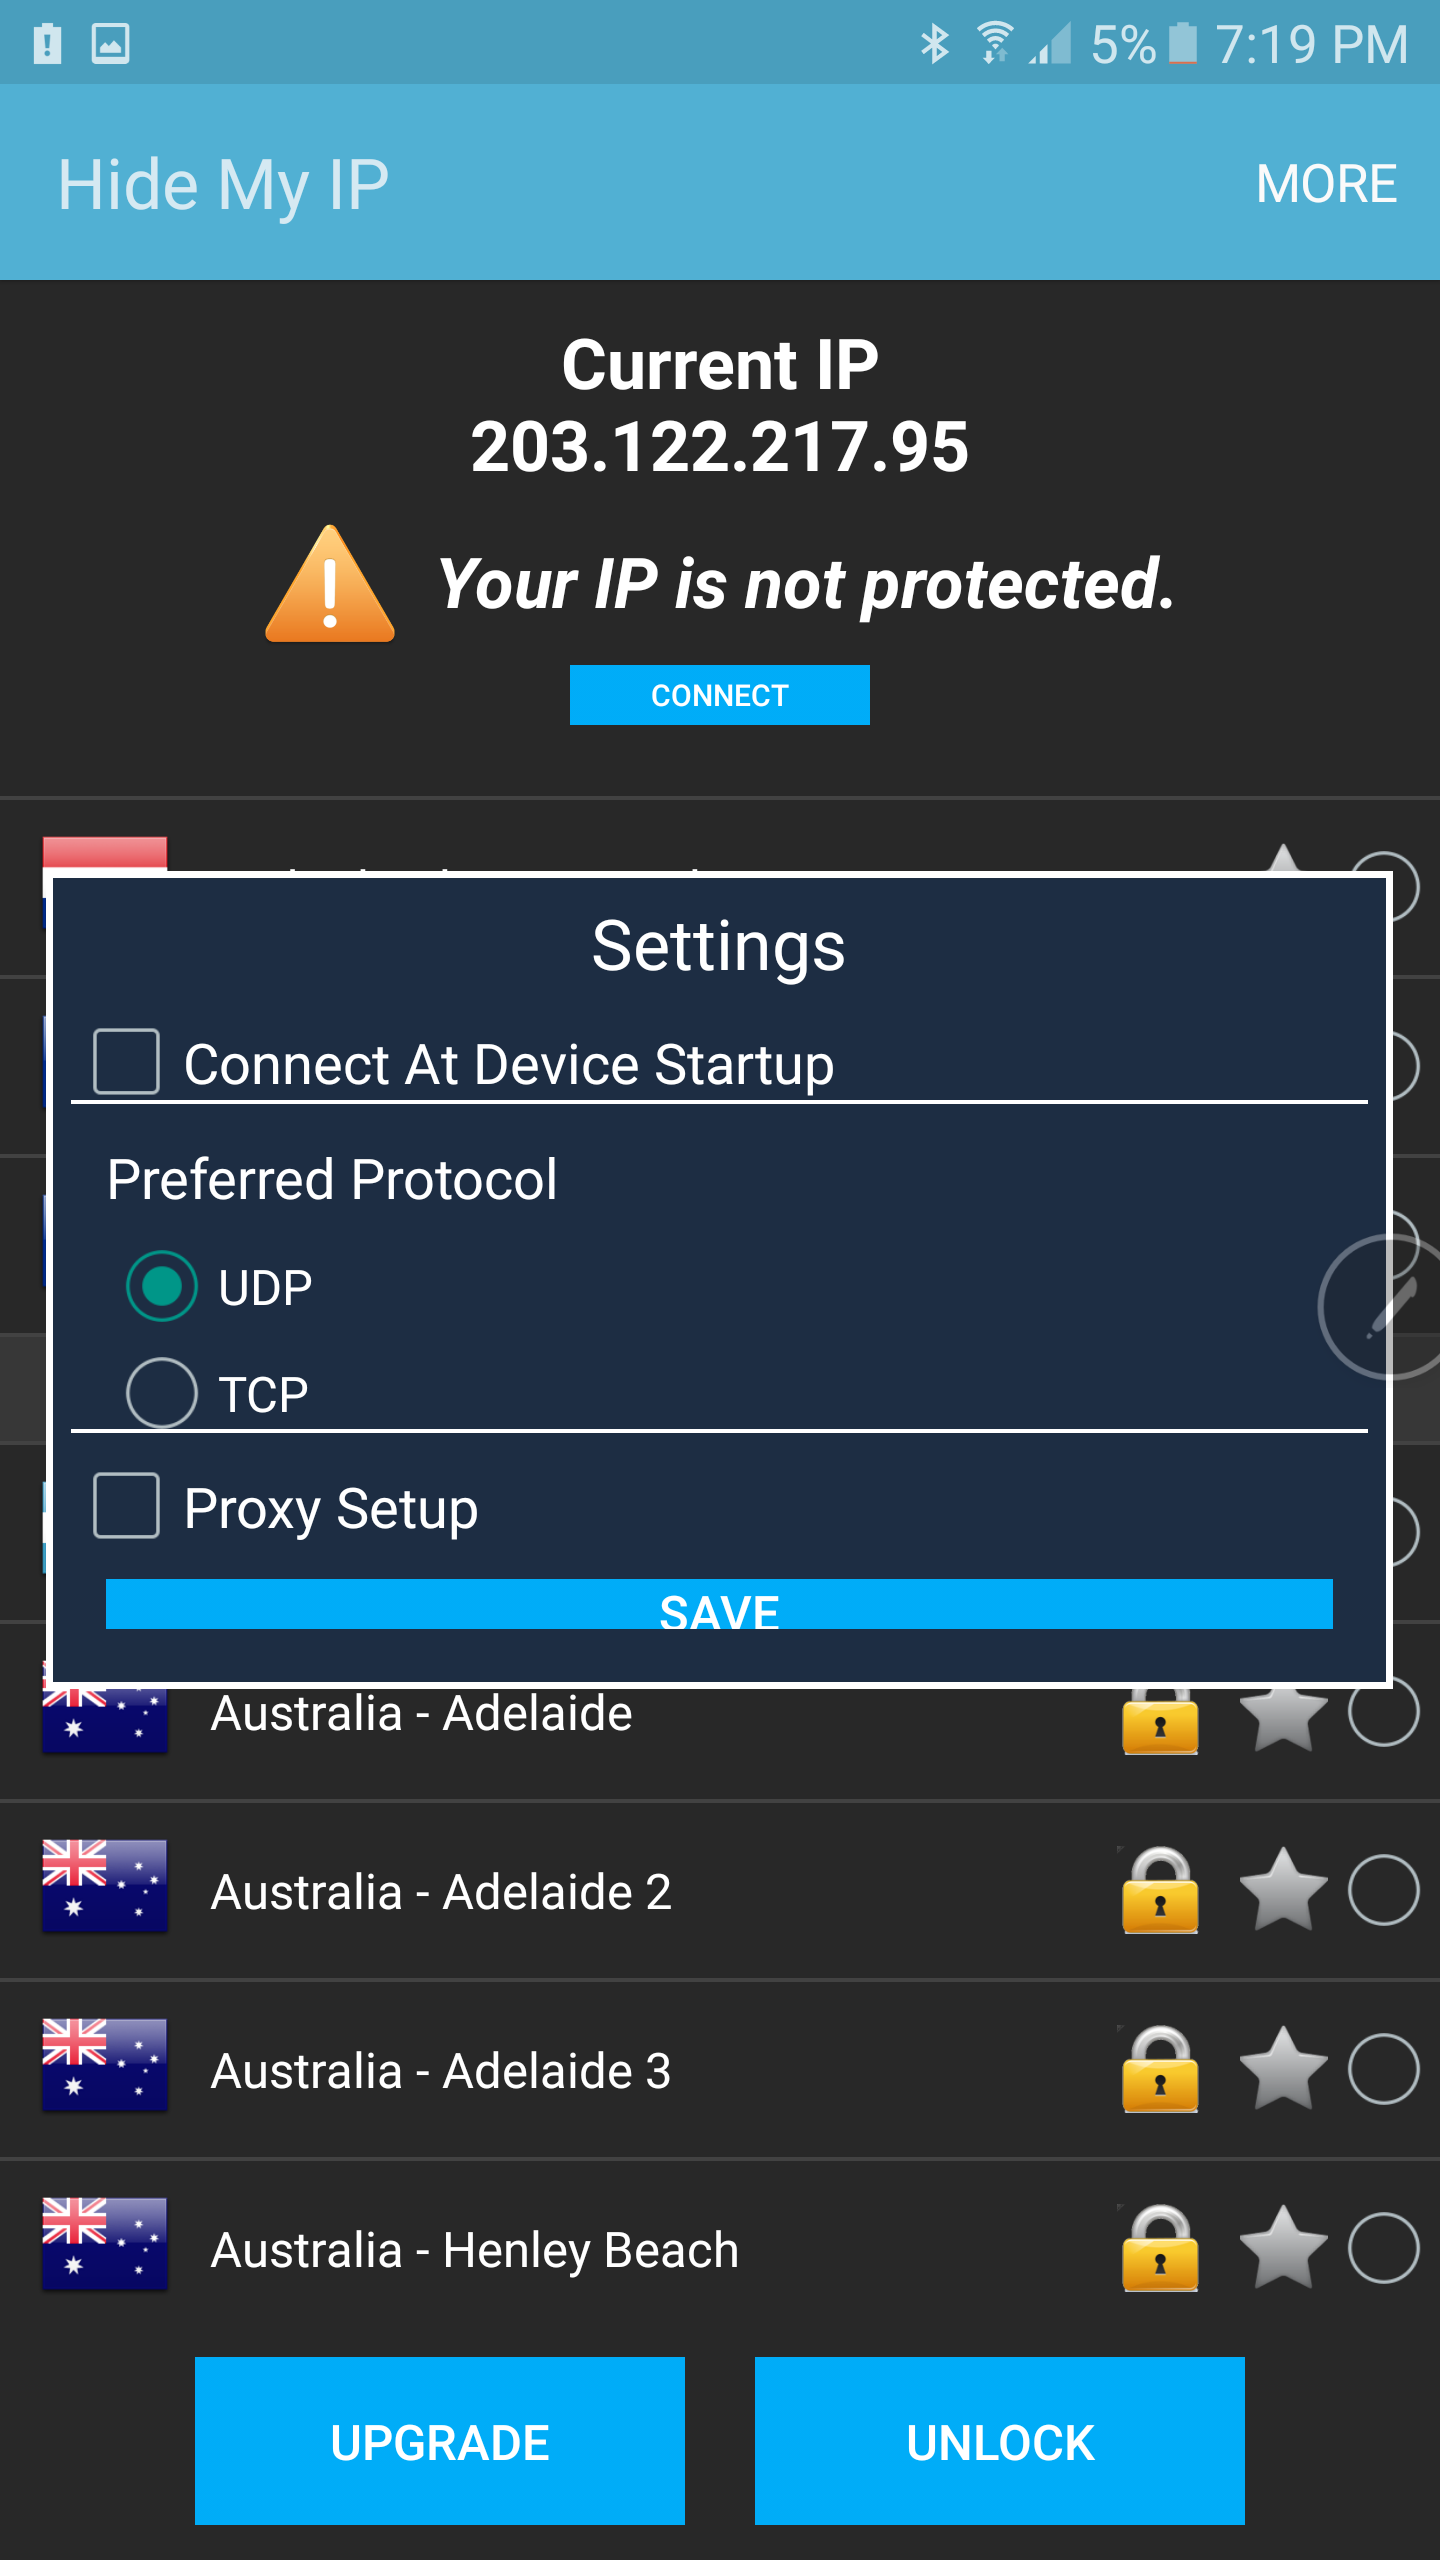Select UDP as preferred protocol
Viewport: 1440px width, 2560px height.
(161, 1286)
